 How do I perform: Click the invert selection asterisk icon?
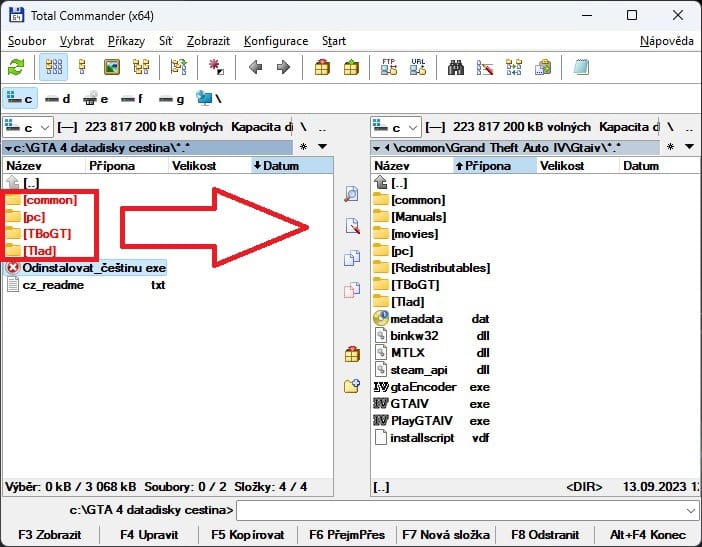click(216, 68)
